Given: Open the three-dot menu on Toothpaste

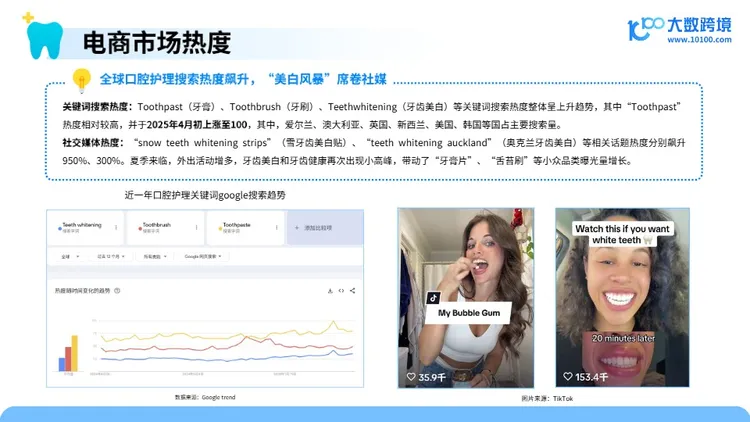Looking at the screenshot, I should [x=276, y=227].
